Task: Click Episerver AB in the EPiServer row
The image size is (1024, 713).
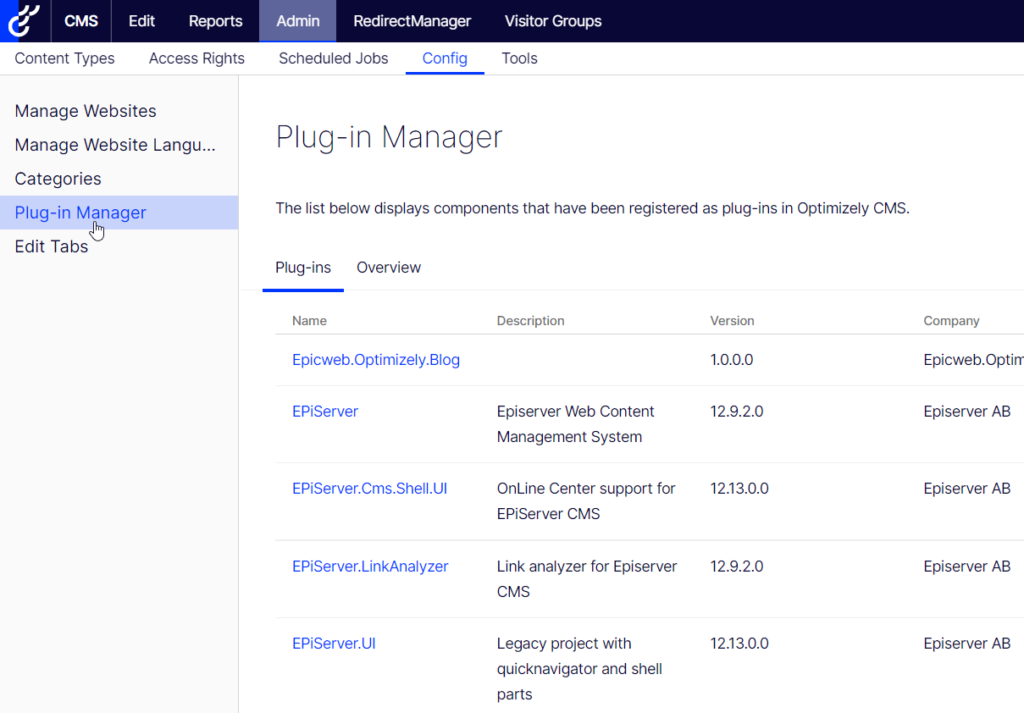Action: 967,411
